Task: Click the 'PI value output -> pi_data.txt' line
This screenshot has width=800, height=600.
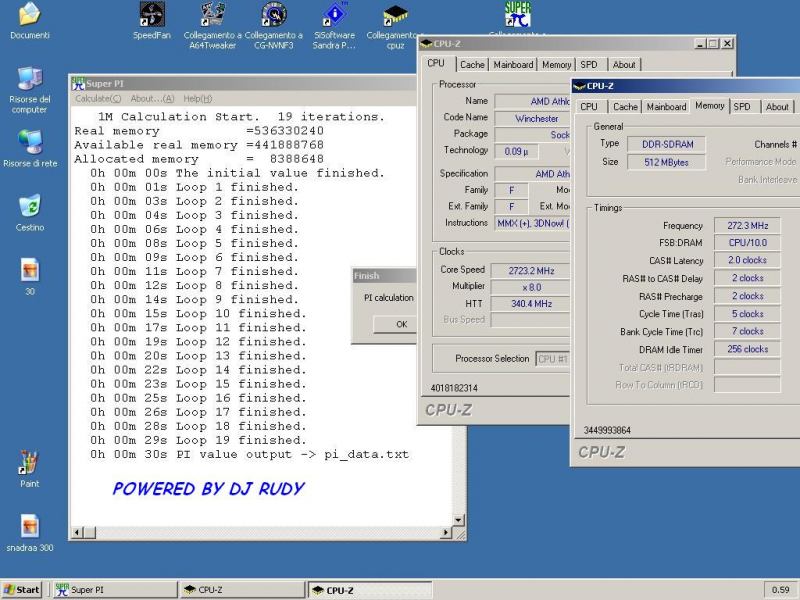Action: (x=249, y=455)
